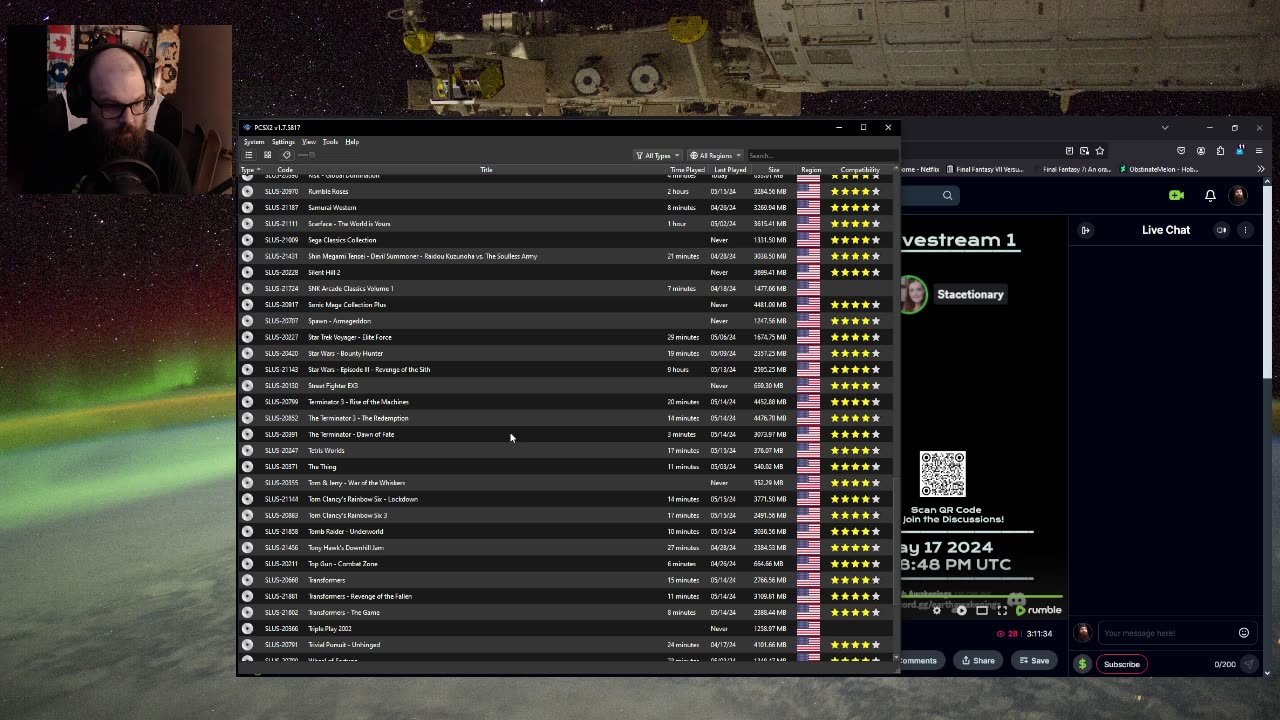Open the emoji picker in chat

pos(1244,633)
